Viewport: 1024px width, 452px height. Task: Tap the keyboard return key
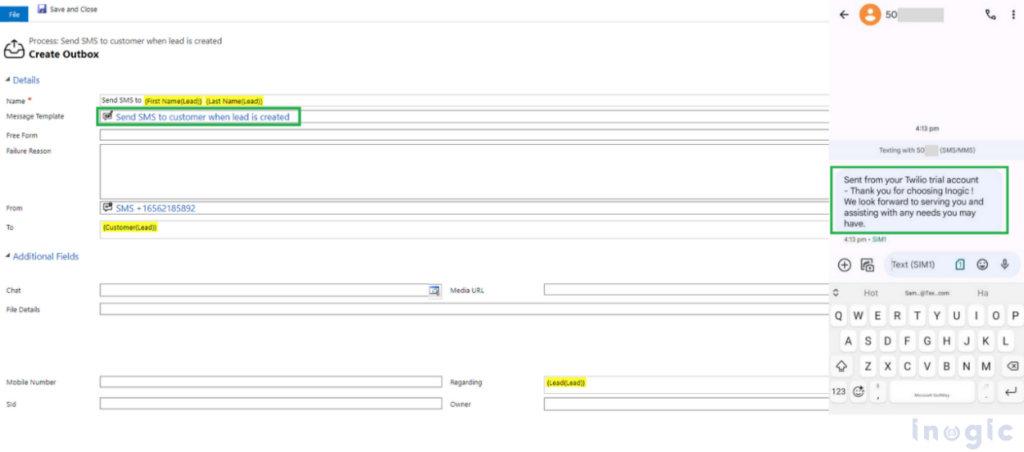1010,392
